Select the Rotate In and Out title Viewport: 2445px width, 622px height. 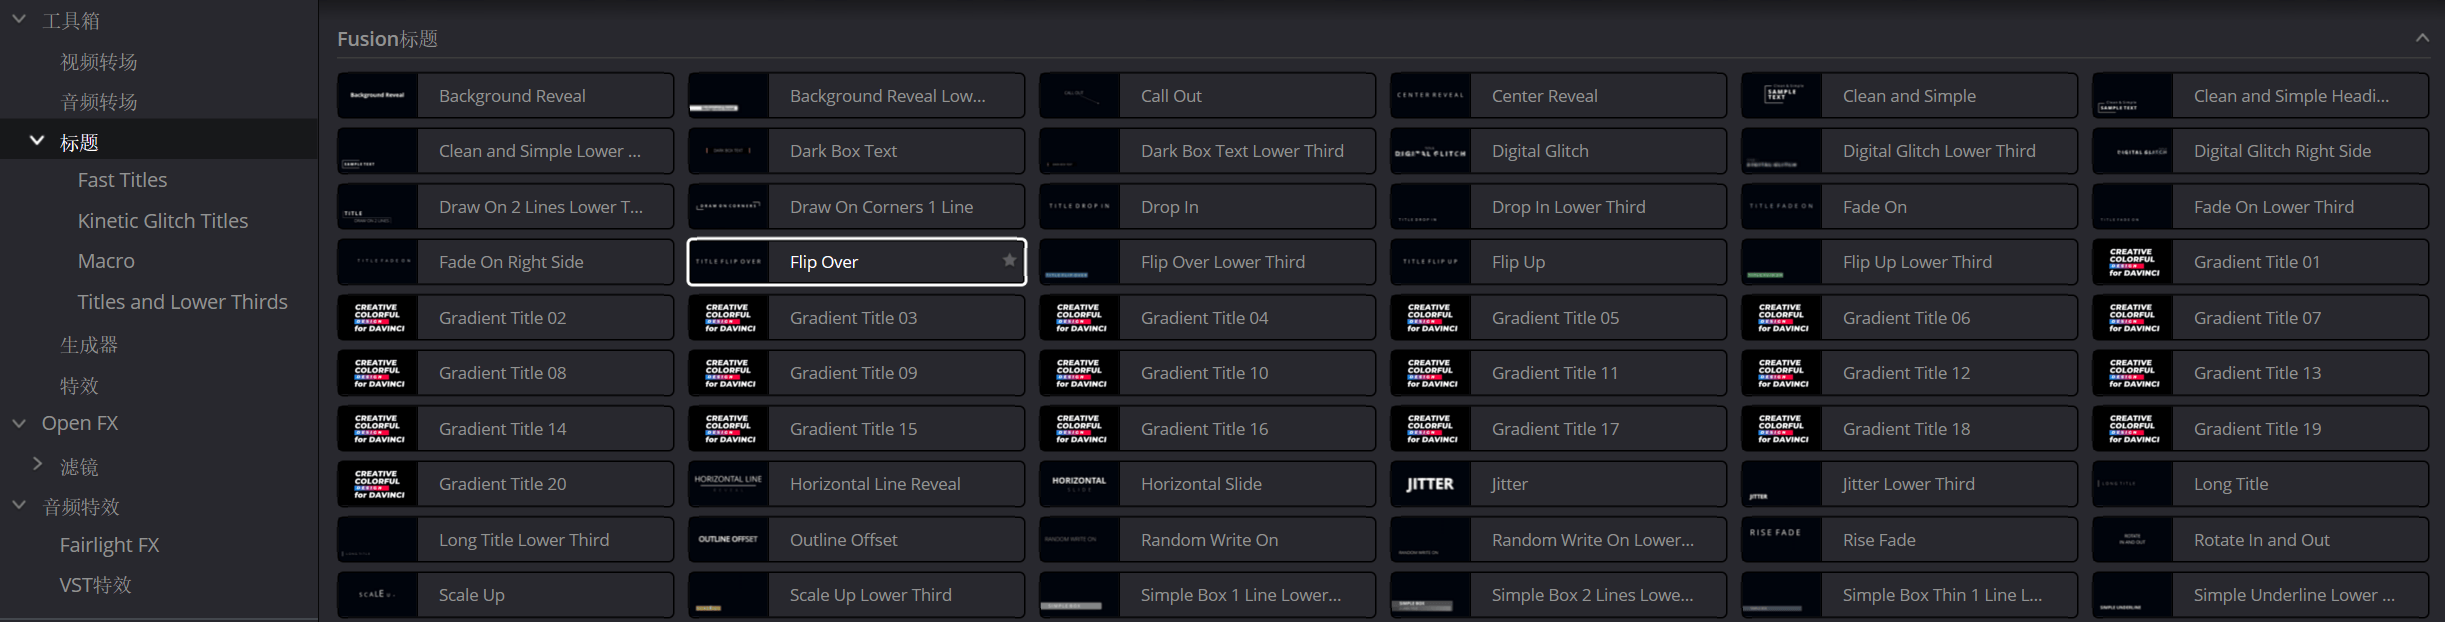point(2261,540)
